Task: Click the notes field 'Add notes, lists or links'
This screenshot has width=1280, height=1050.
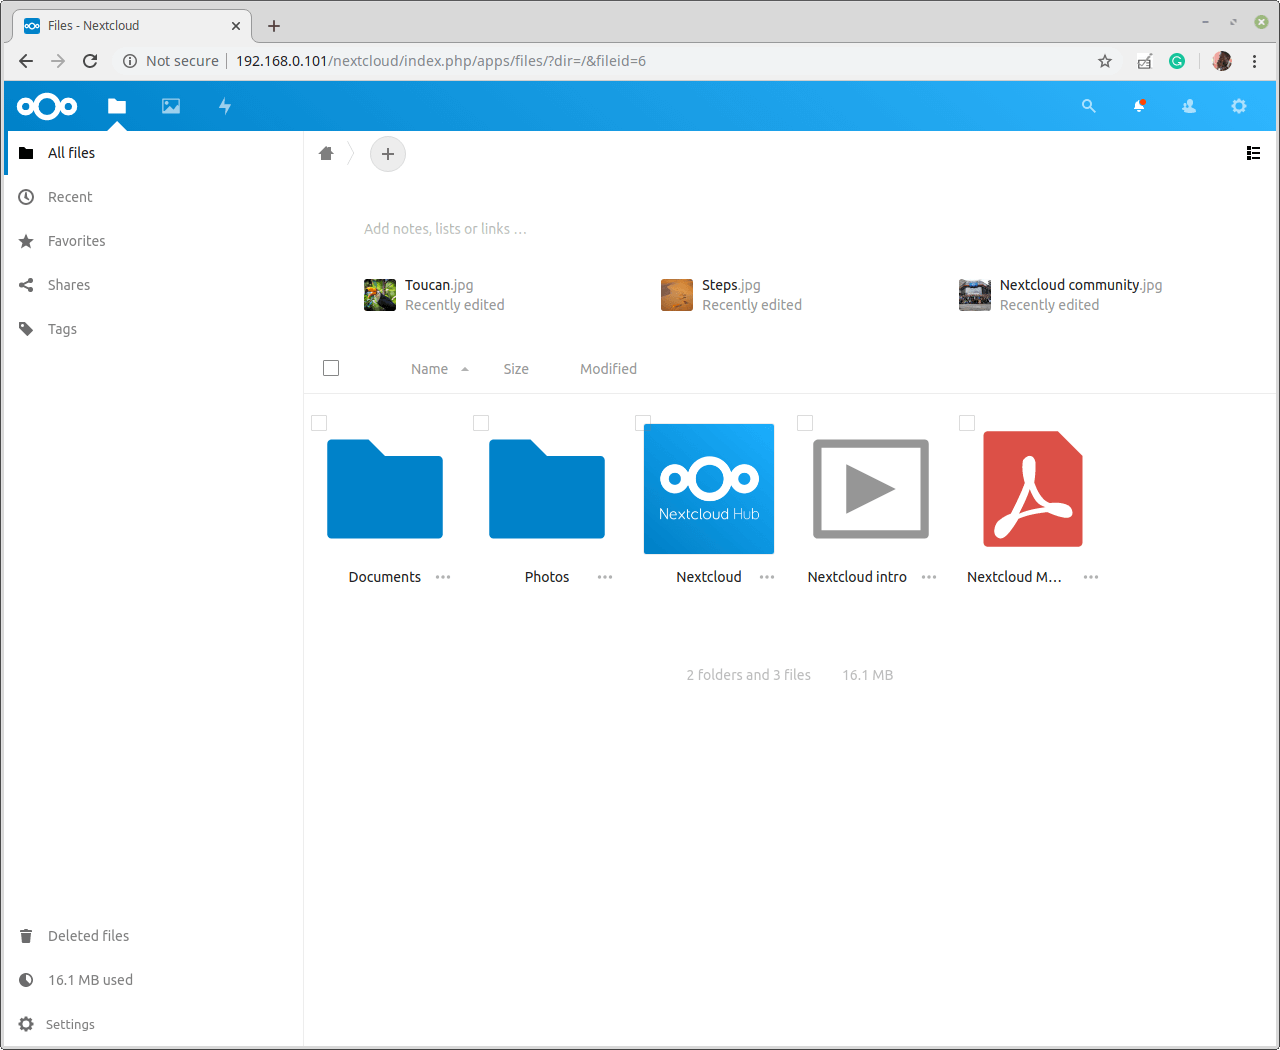Action: 445,229
